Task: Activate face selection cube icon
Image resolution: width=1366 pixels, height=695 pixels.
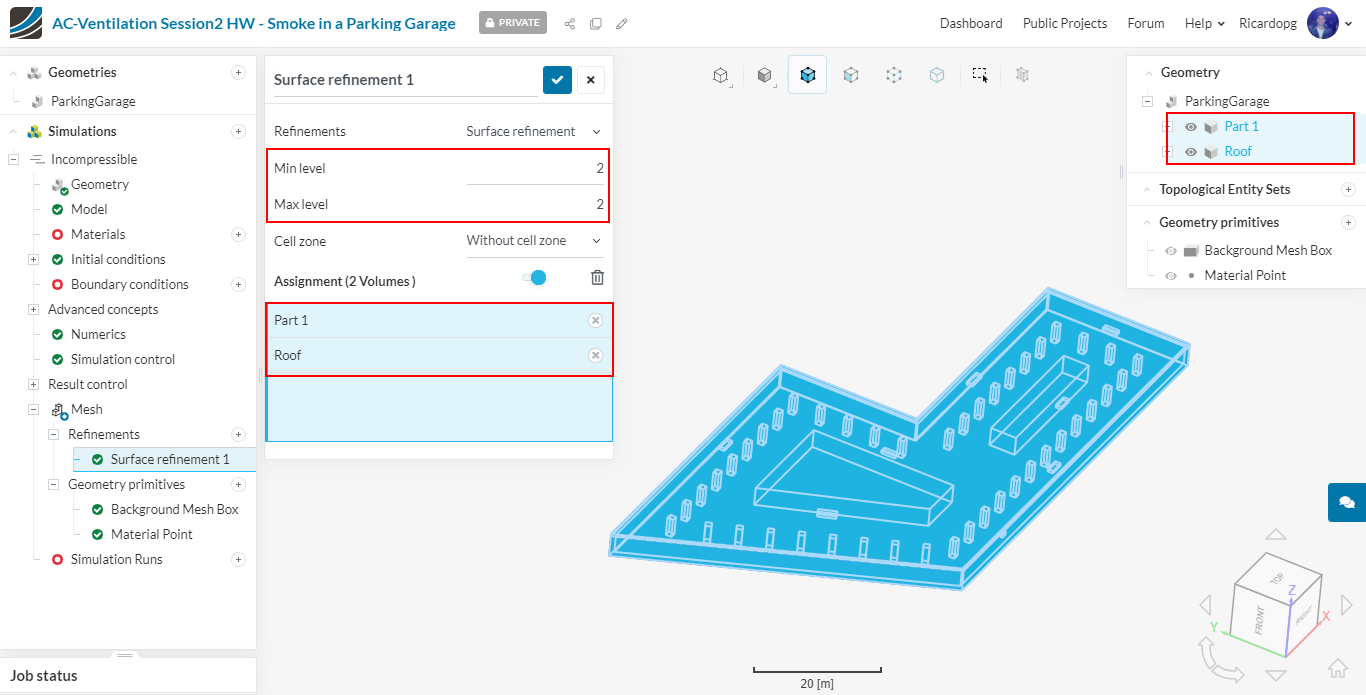Action: pos(851,75)
